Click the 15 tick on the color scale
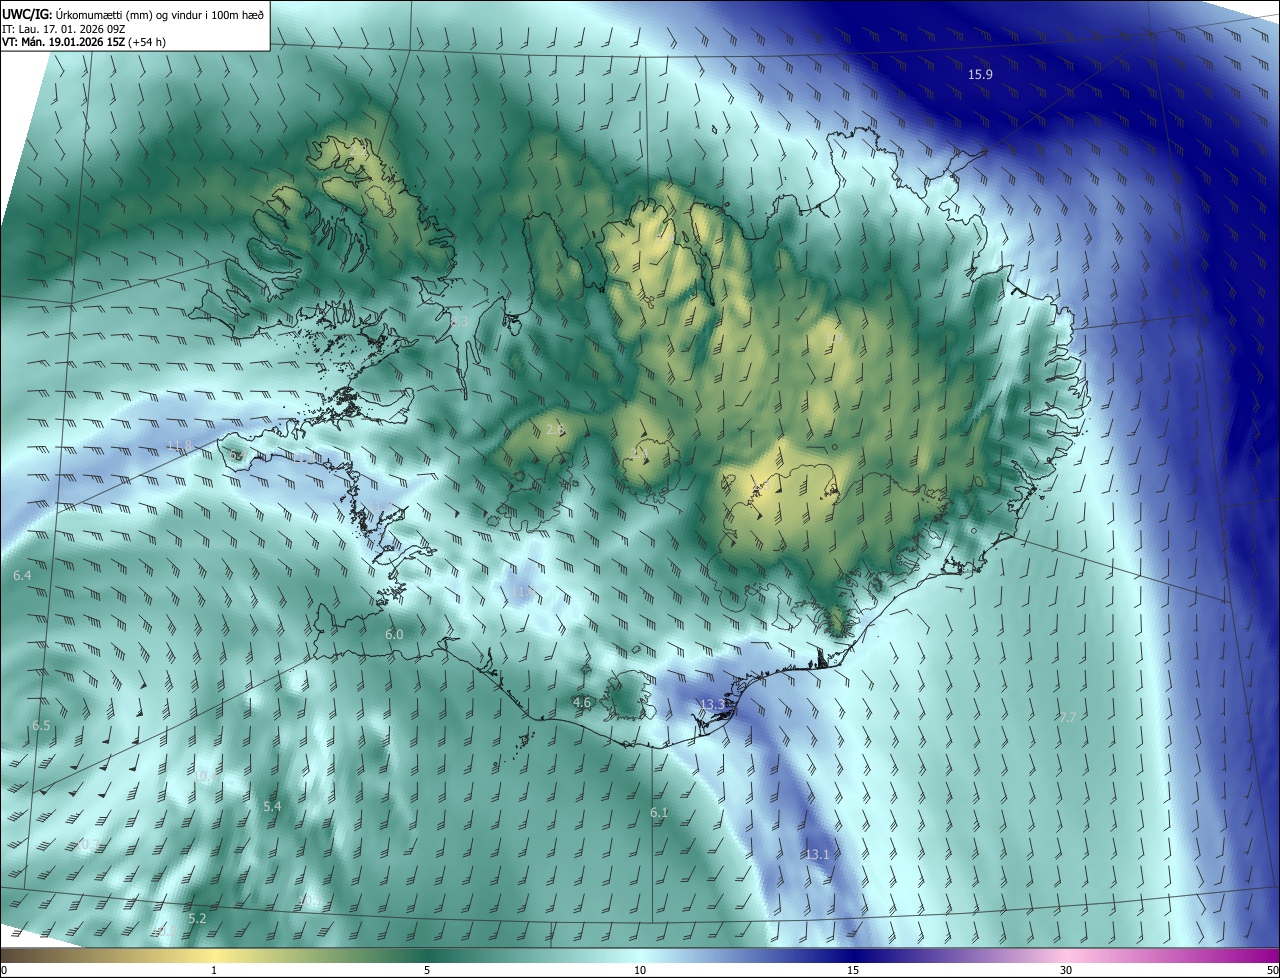 tap(853, 970)
